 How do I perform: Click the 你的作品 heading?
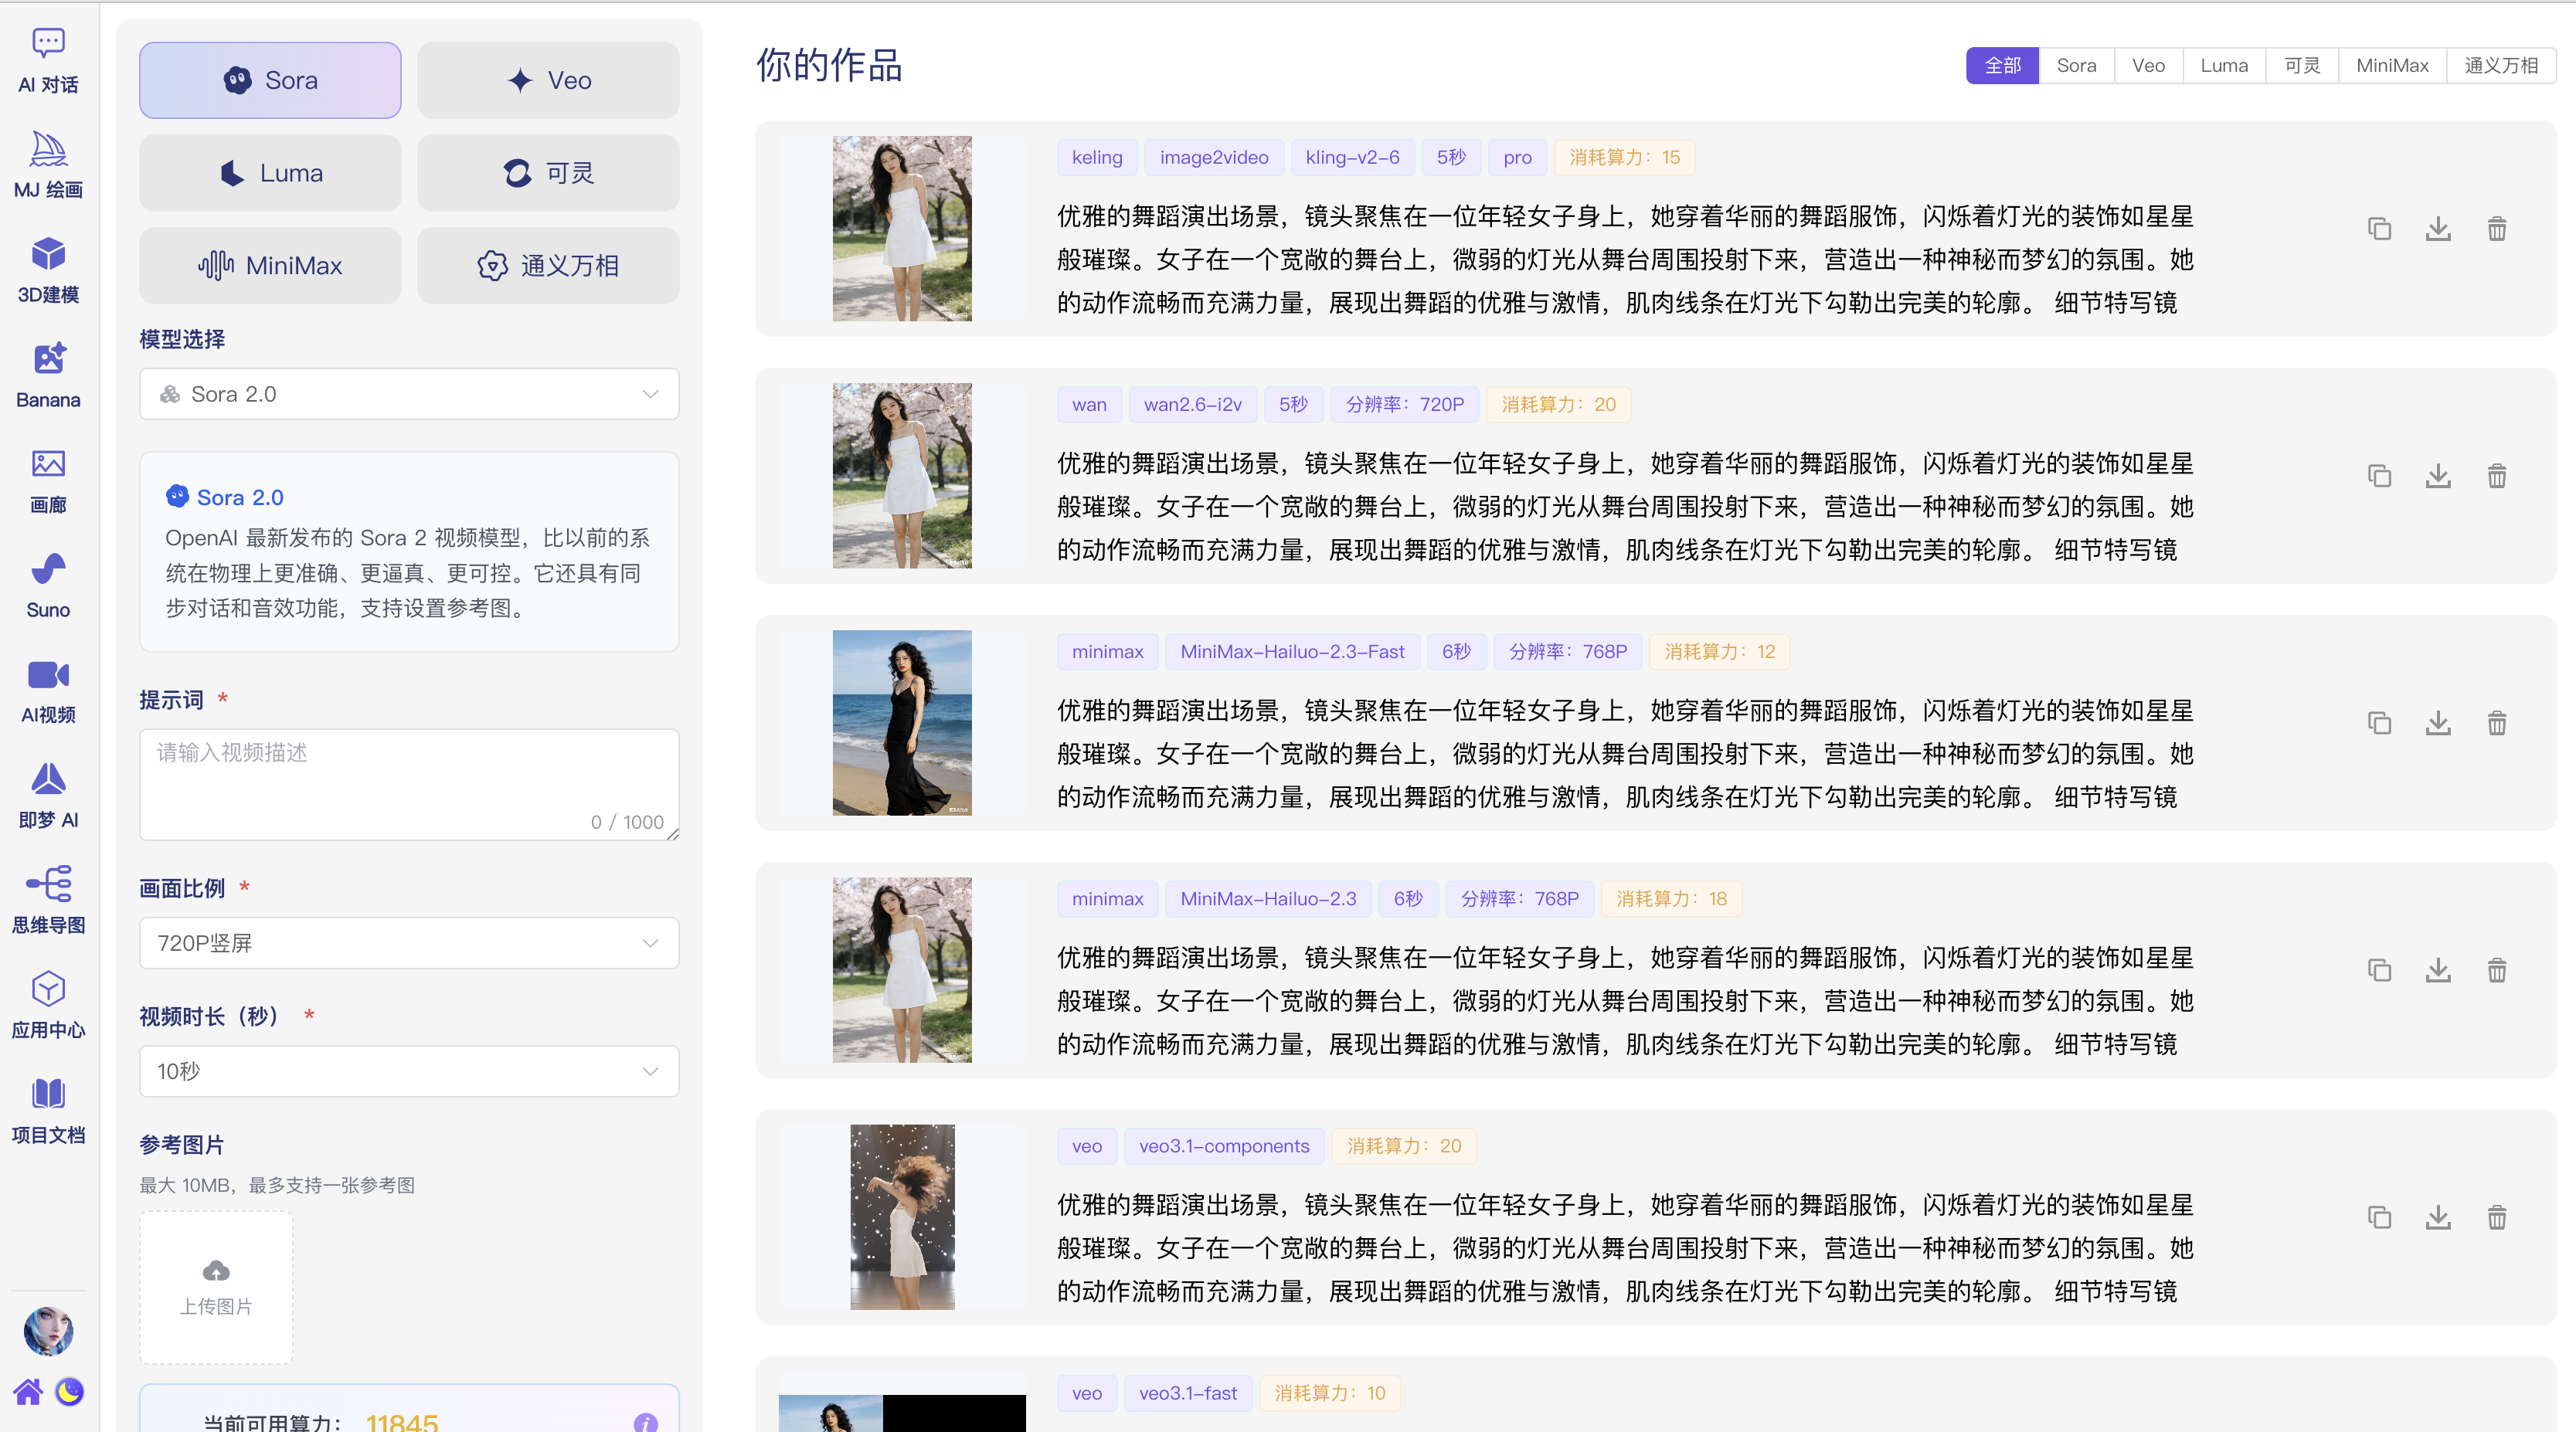pyautogui.click(x=829, y=65)
